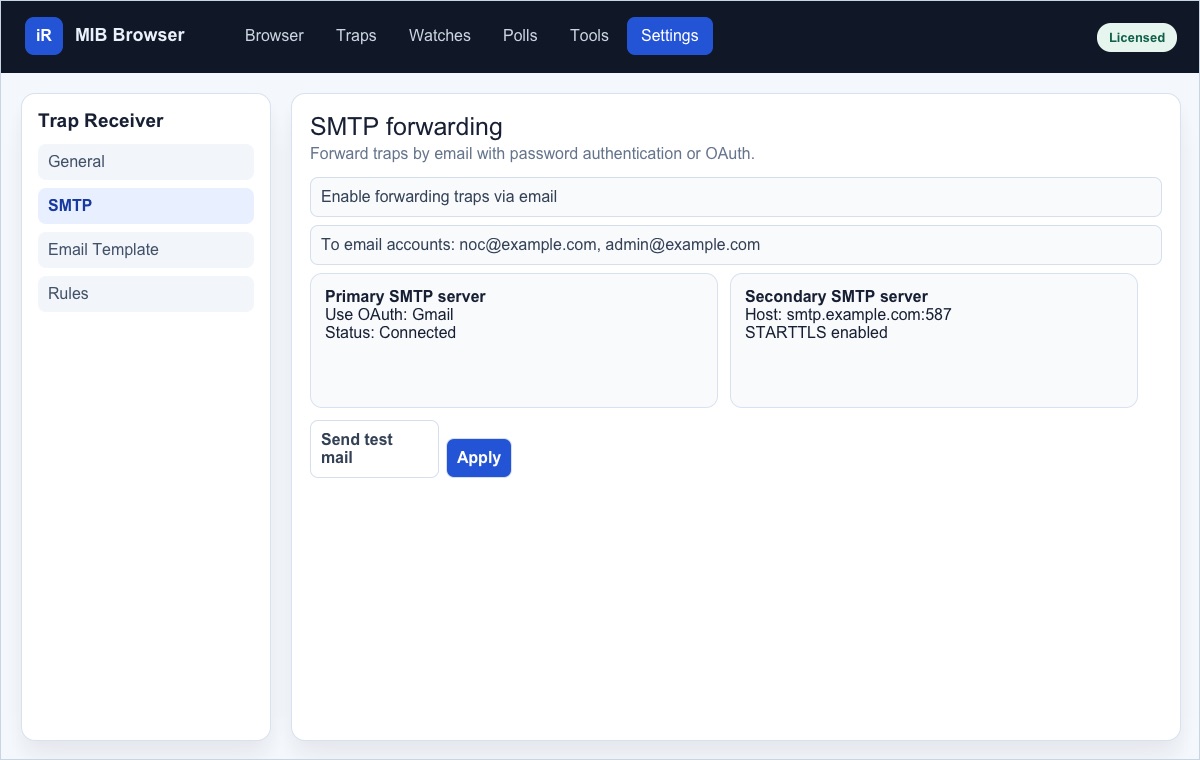Open the Email Template section
This screenshot has height=760, width=1200.
[146, 250]
